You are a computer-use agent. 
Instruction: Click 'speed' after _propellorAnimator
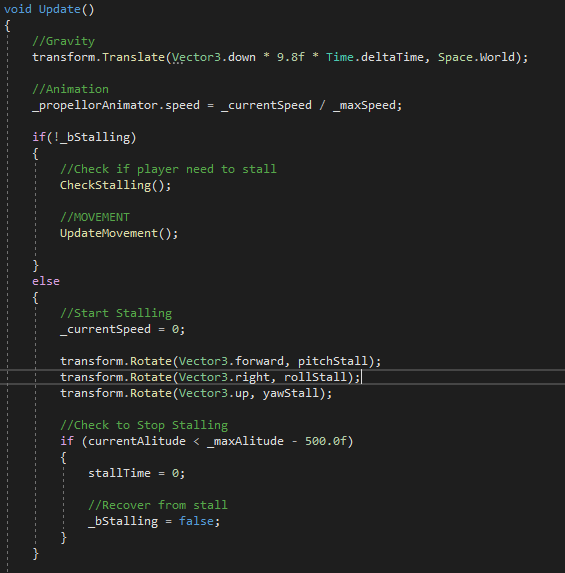click(x=182, y=105)
